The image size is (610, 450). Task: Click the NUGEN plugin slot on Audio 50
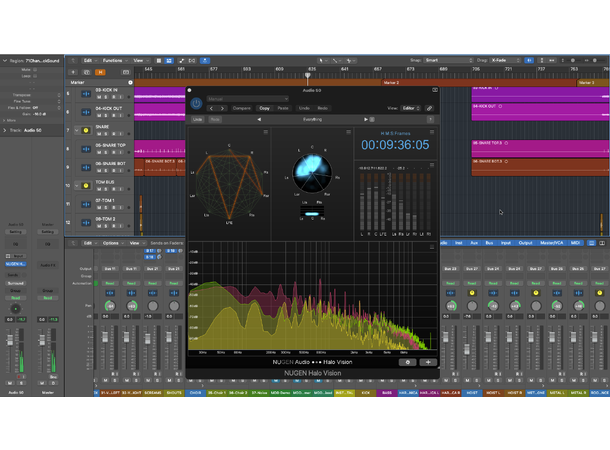pos(16,264)
